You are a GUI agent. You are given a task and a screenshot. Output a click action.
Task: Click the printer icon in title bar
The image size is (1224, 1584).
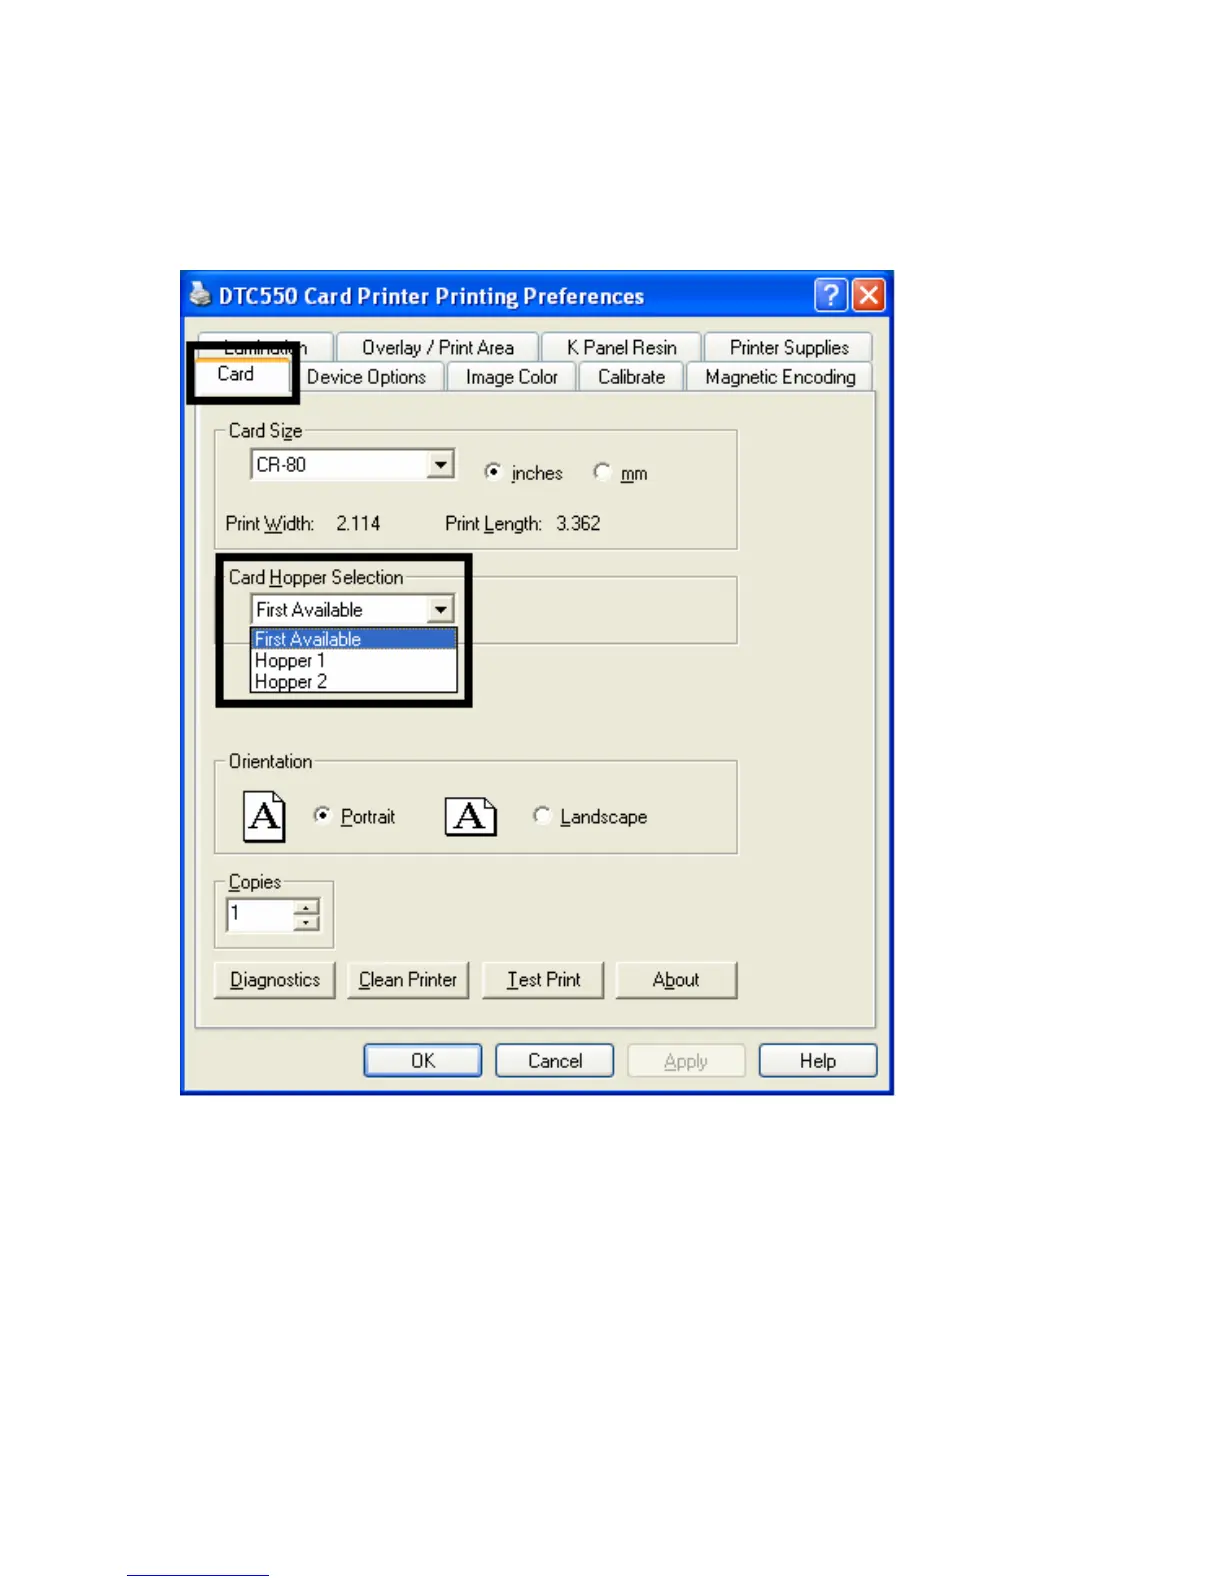click(x=201, y=294)
